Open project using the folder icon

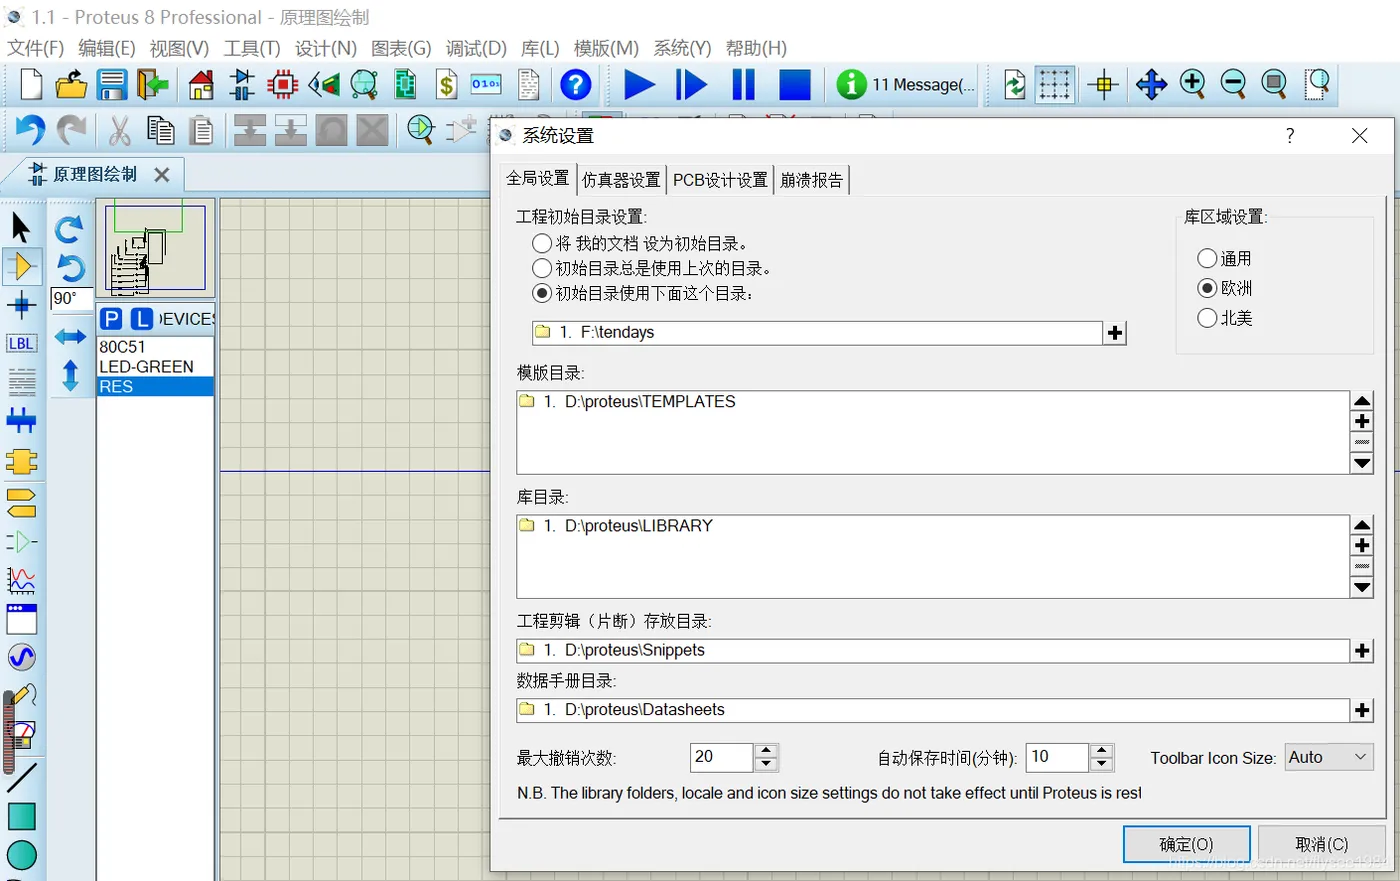pyautogui.click(x=71, y=85)
